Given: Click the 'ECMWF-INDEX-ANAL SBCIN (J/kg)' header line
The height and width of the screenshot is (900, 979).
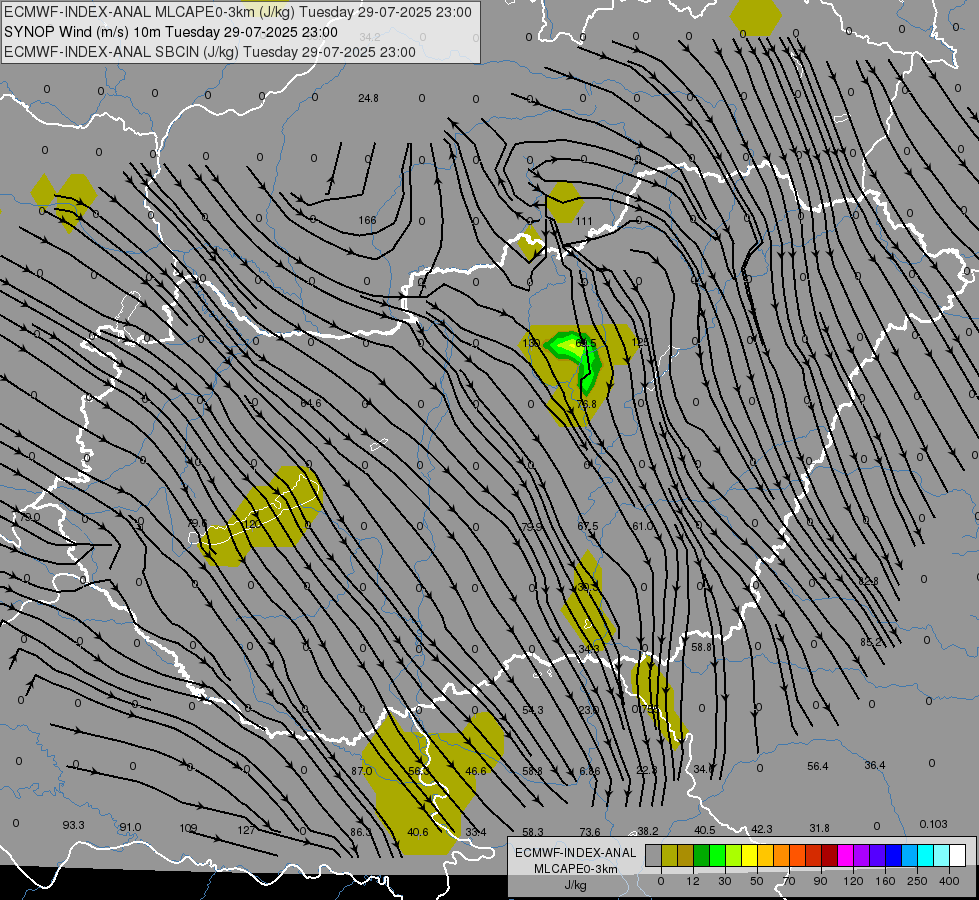Looking at the screenshot, I should pyautogui.click(x=210, y=52).
